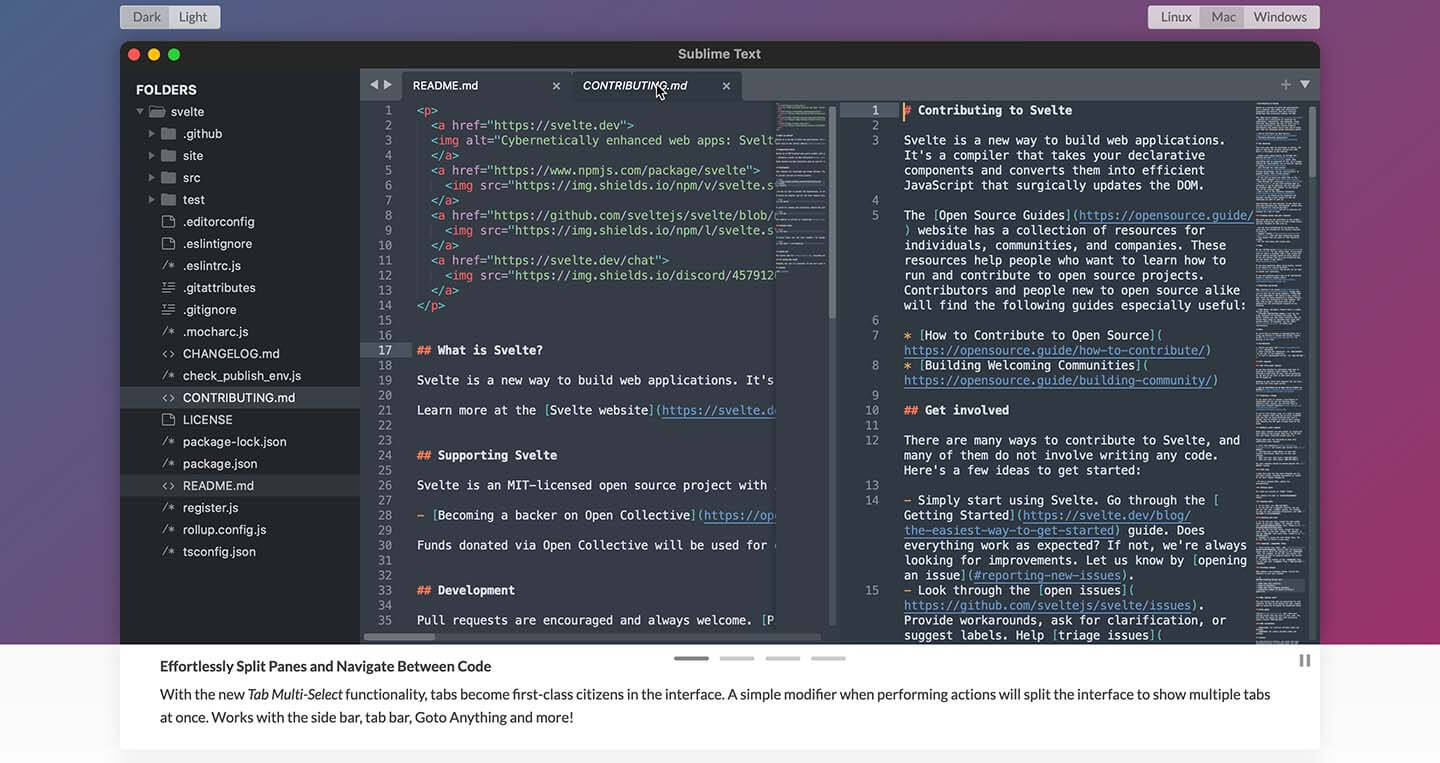Click the LICENSE file icon
This screenshot has width=1440, height=763.
pyautogui.click(x=168, y=420)
